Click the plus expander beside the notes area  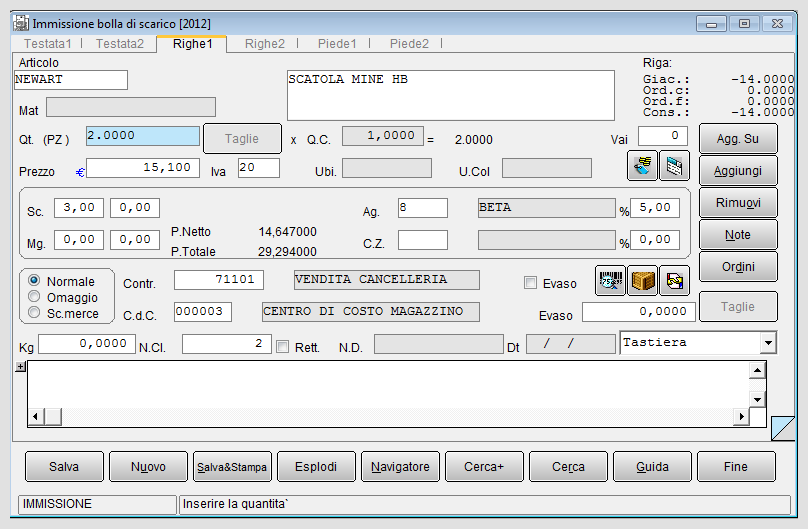[20, 367]
